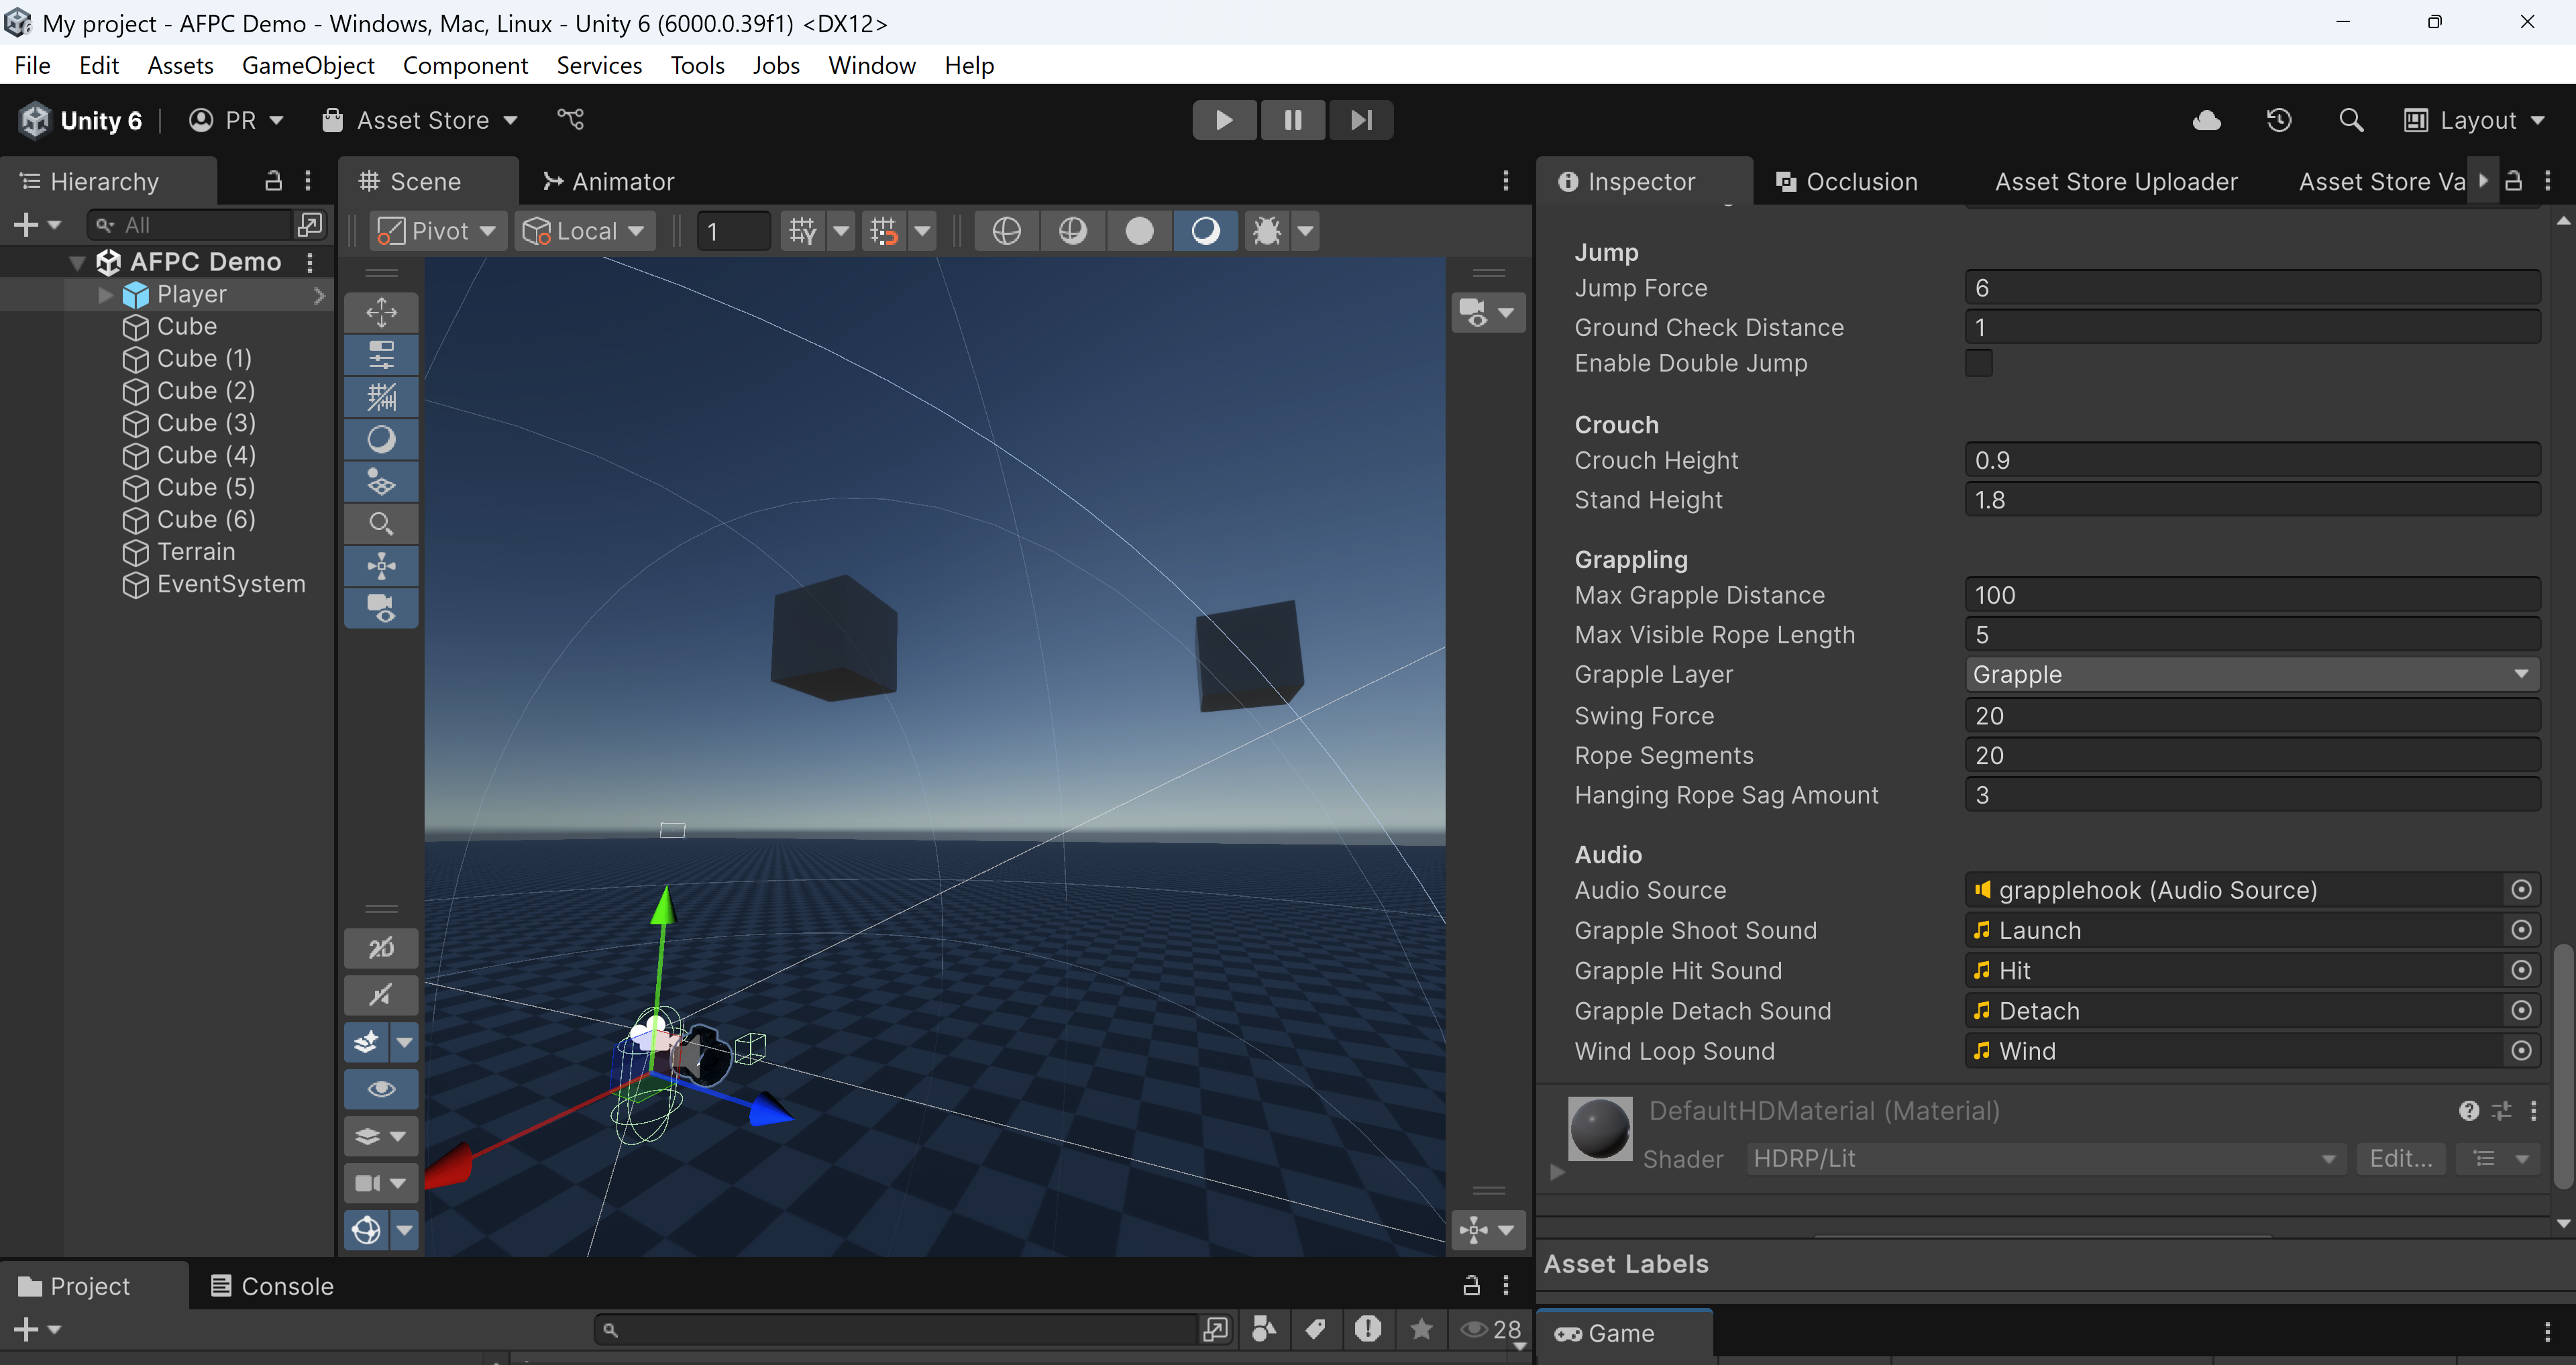The image size is (2576, 1365).
Task: Toggle 2D view button in scene
Action: 381,947
